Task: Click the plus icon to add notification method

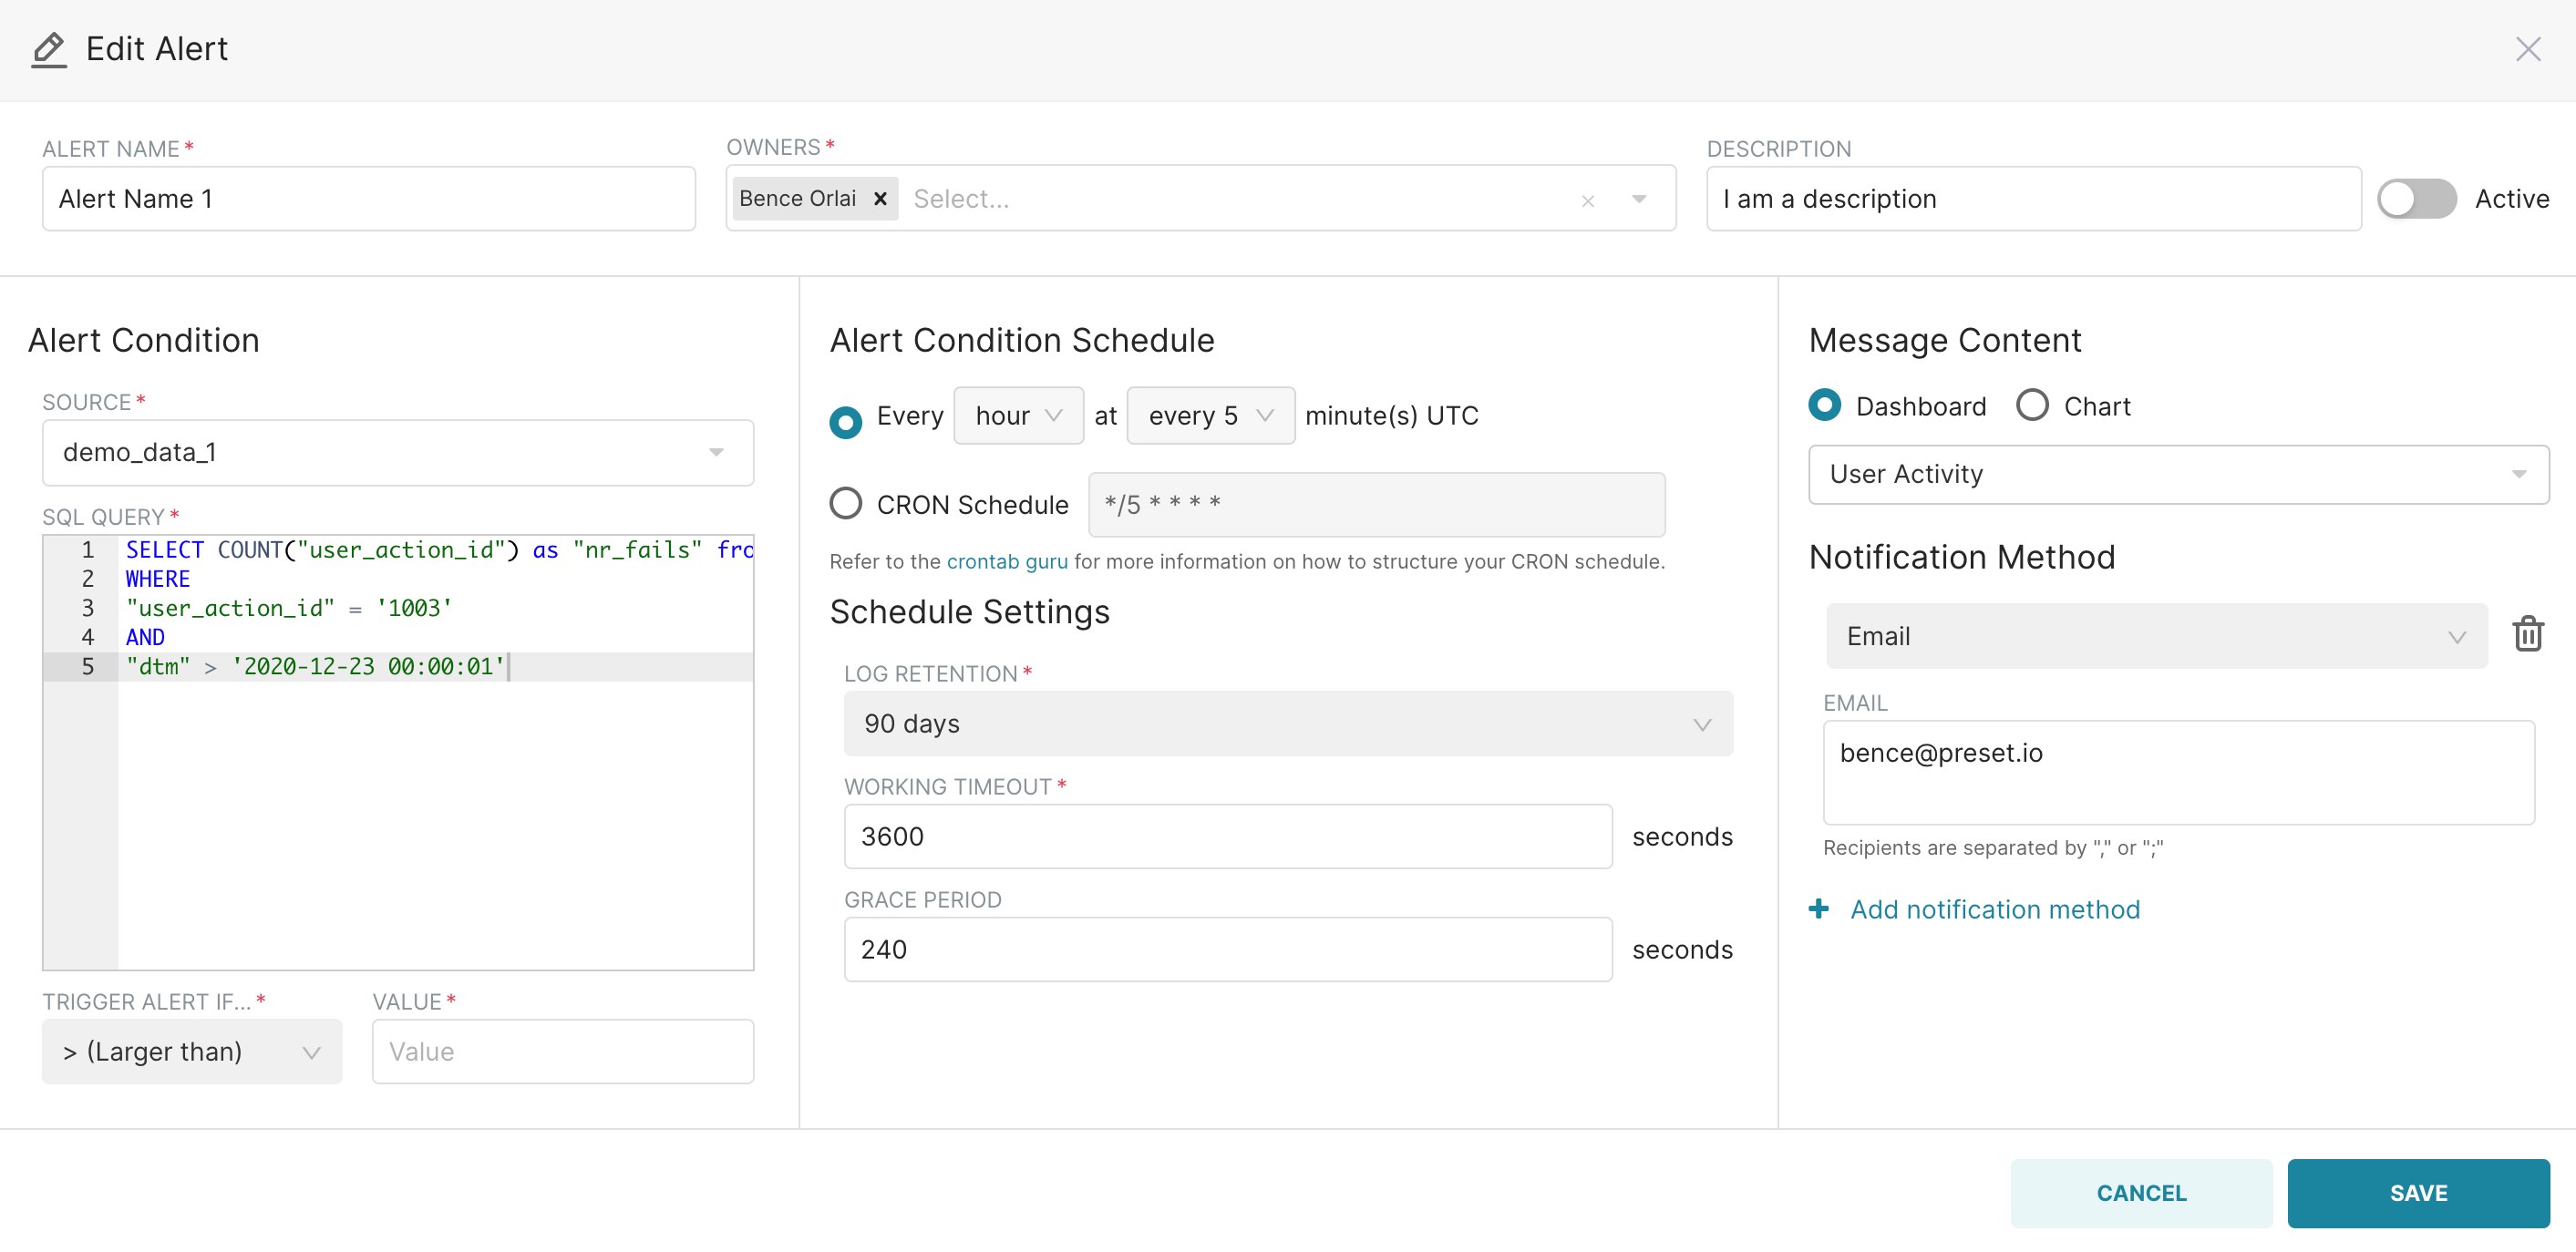Action: tap(1819, 909)
